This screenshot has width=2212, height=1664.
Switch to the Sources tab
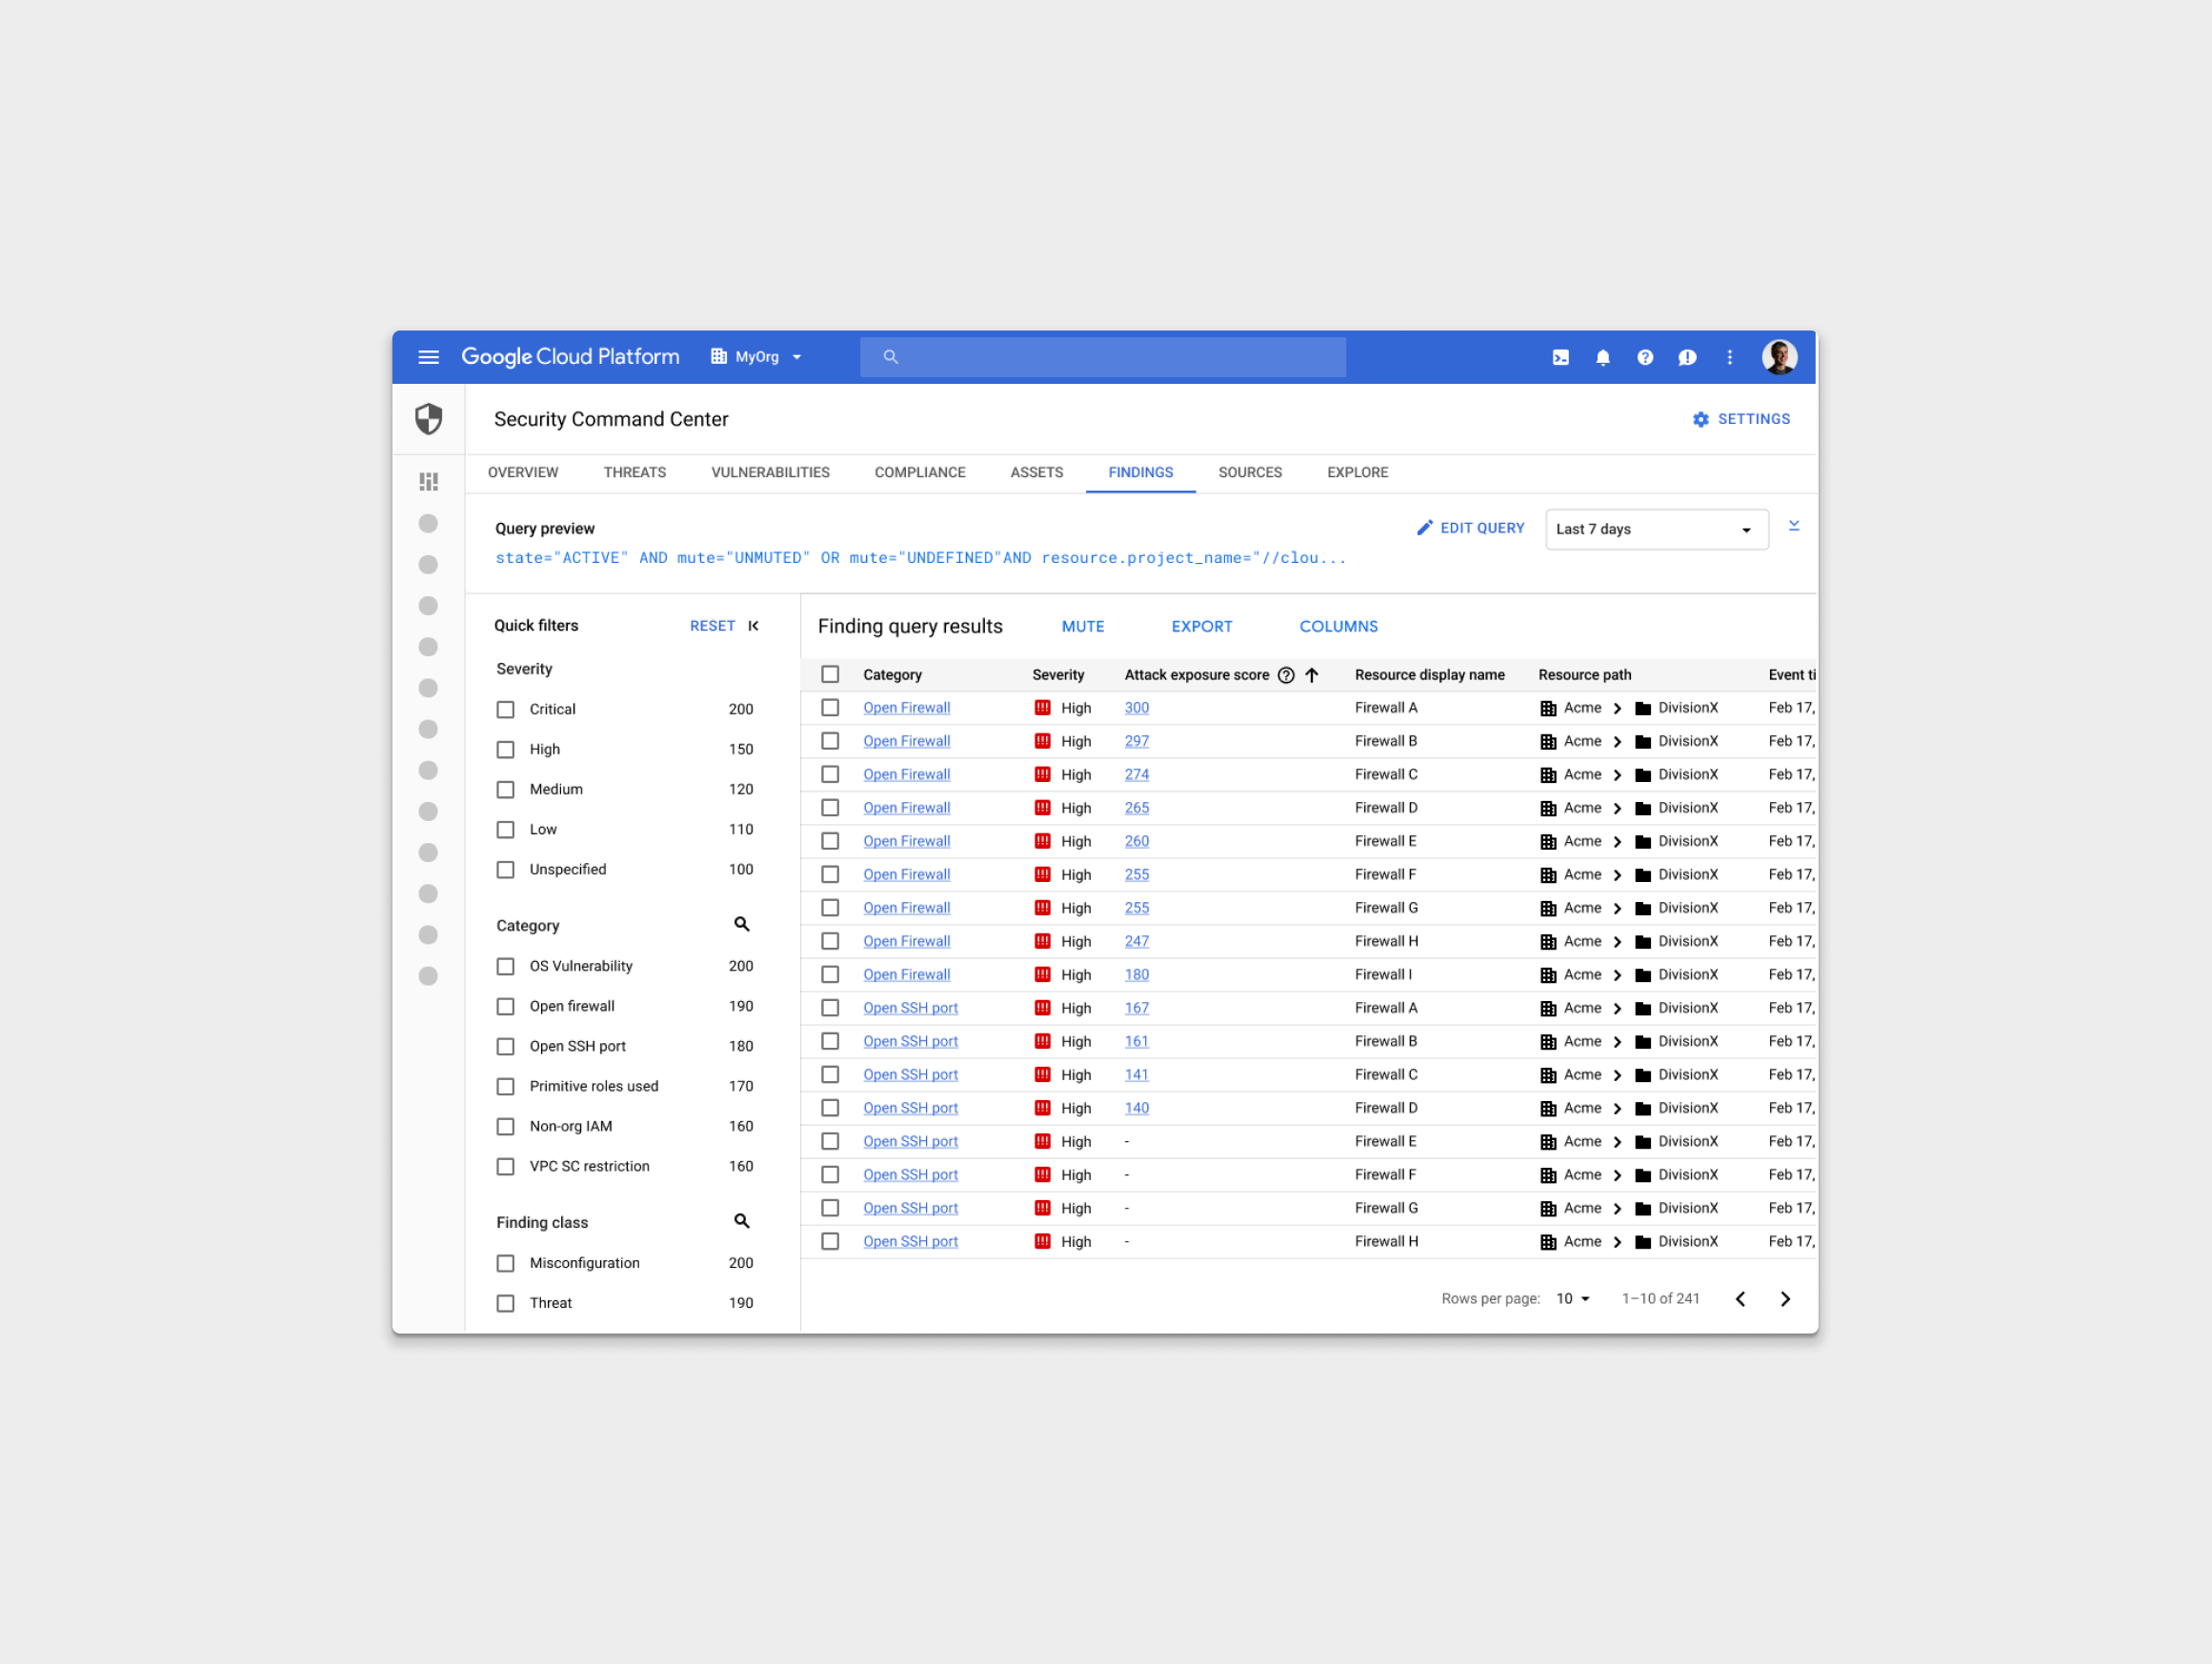[x=1250, y=472]
